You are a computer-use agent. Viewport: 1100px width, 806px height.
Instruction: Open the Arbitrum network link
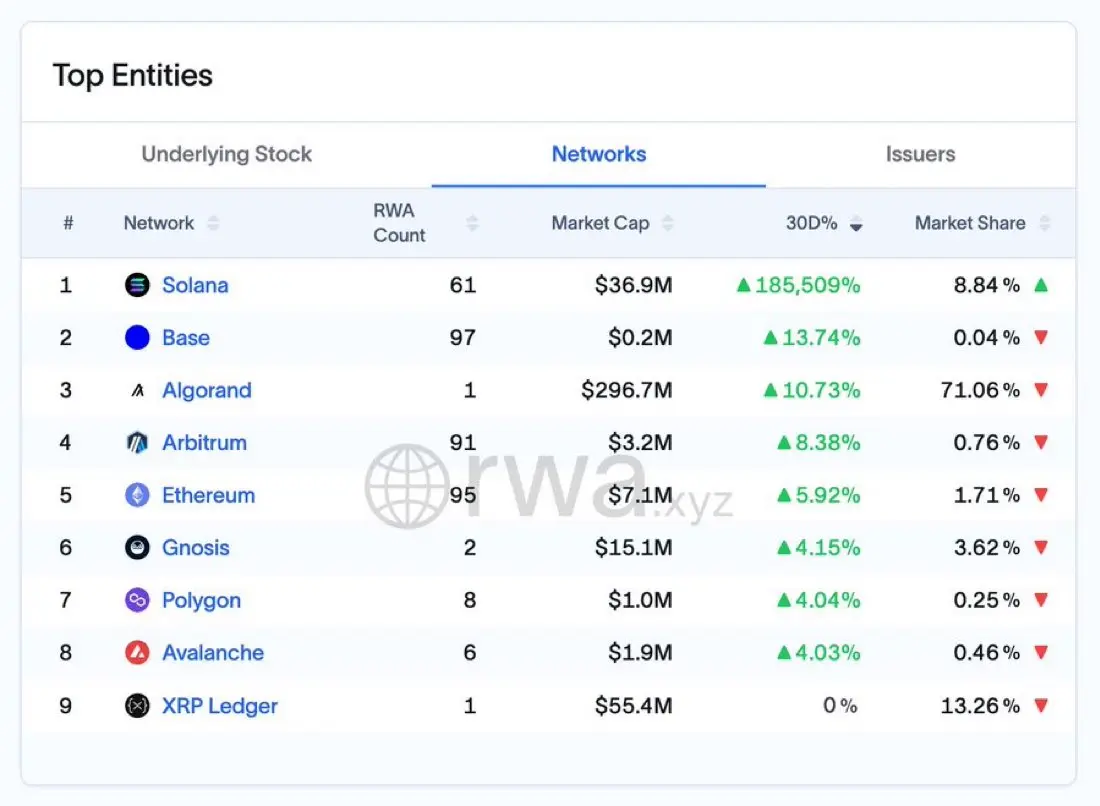[204, 443]
